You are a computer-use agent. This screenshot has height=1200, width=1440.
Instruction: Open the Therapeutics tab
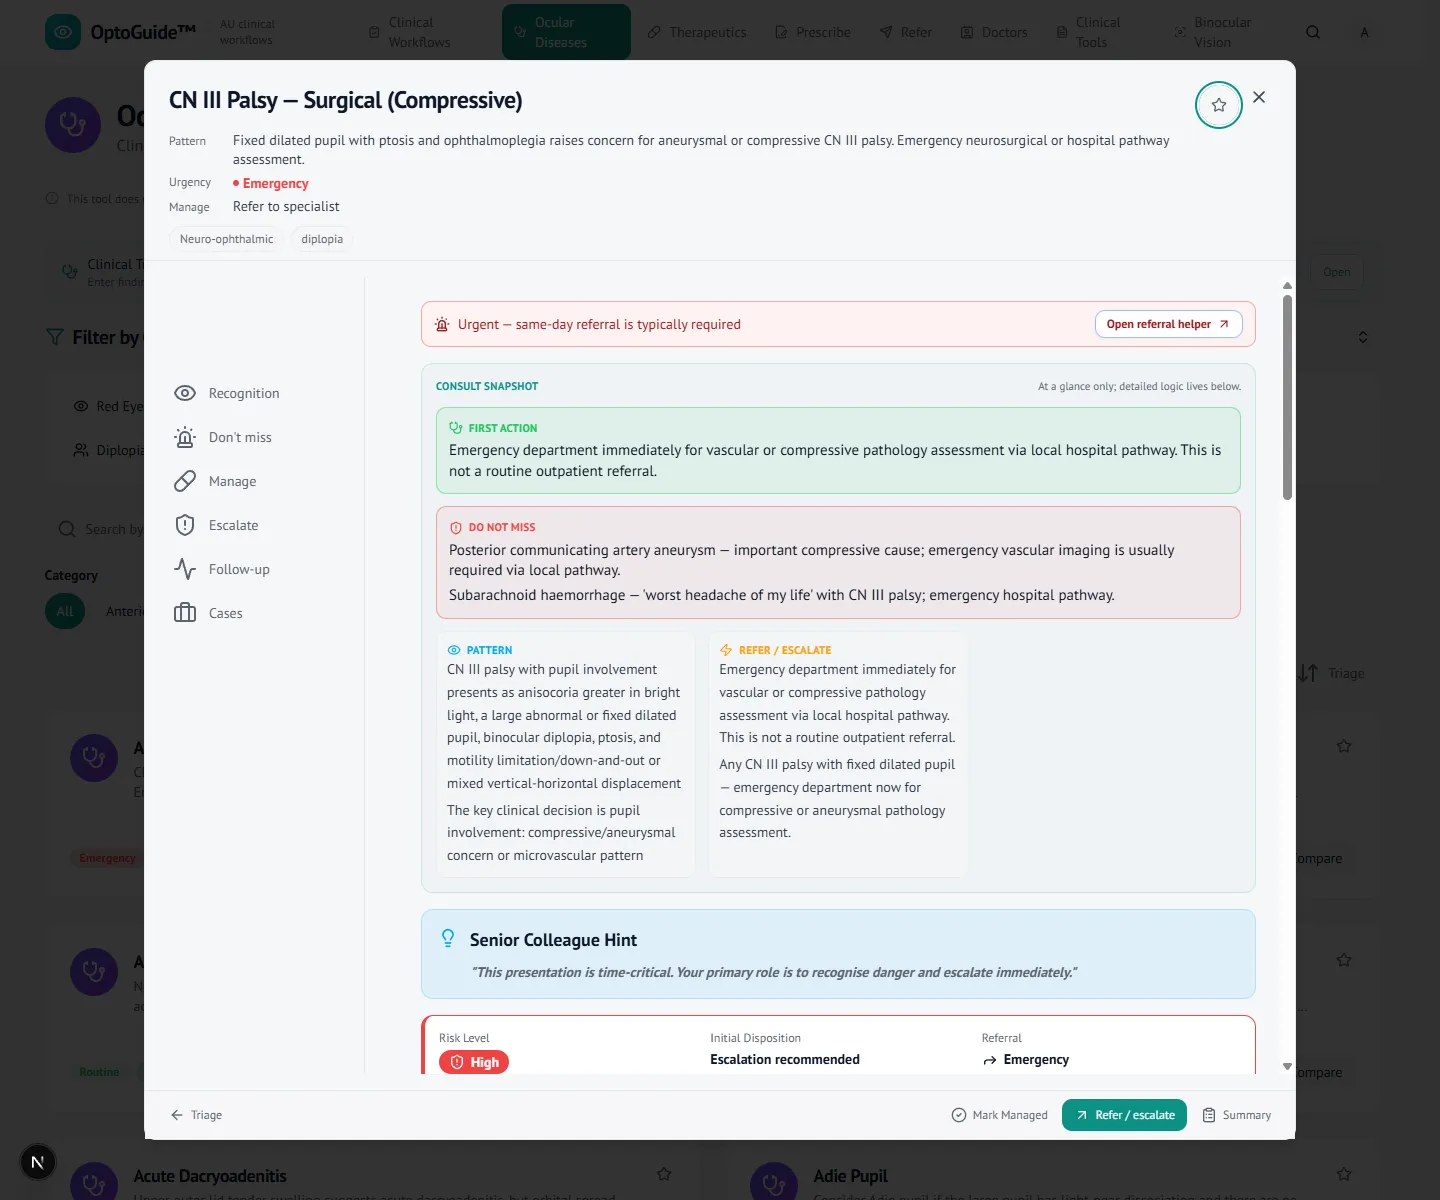click(x=697, y=32)
